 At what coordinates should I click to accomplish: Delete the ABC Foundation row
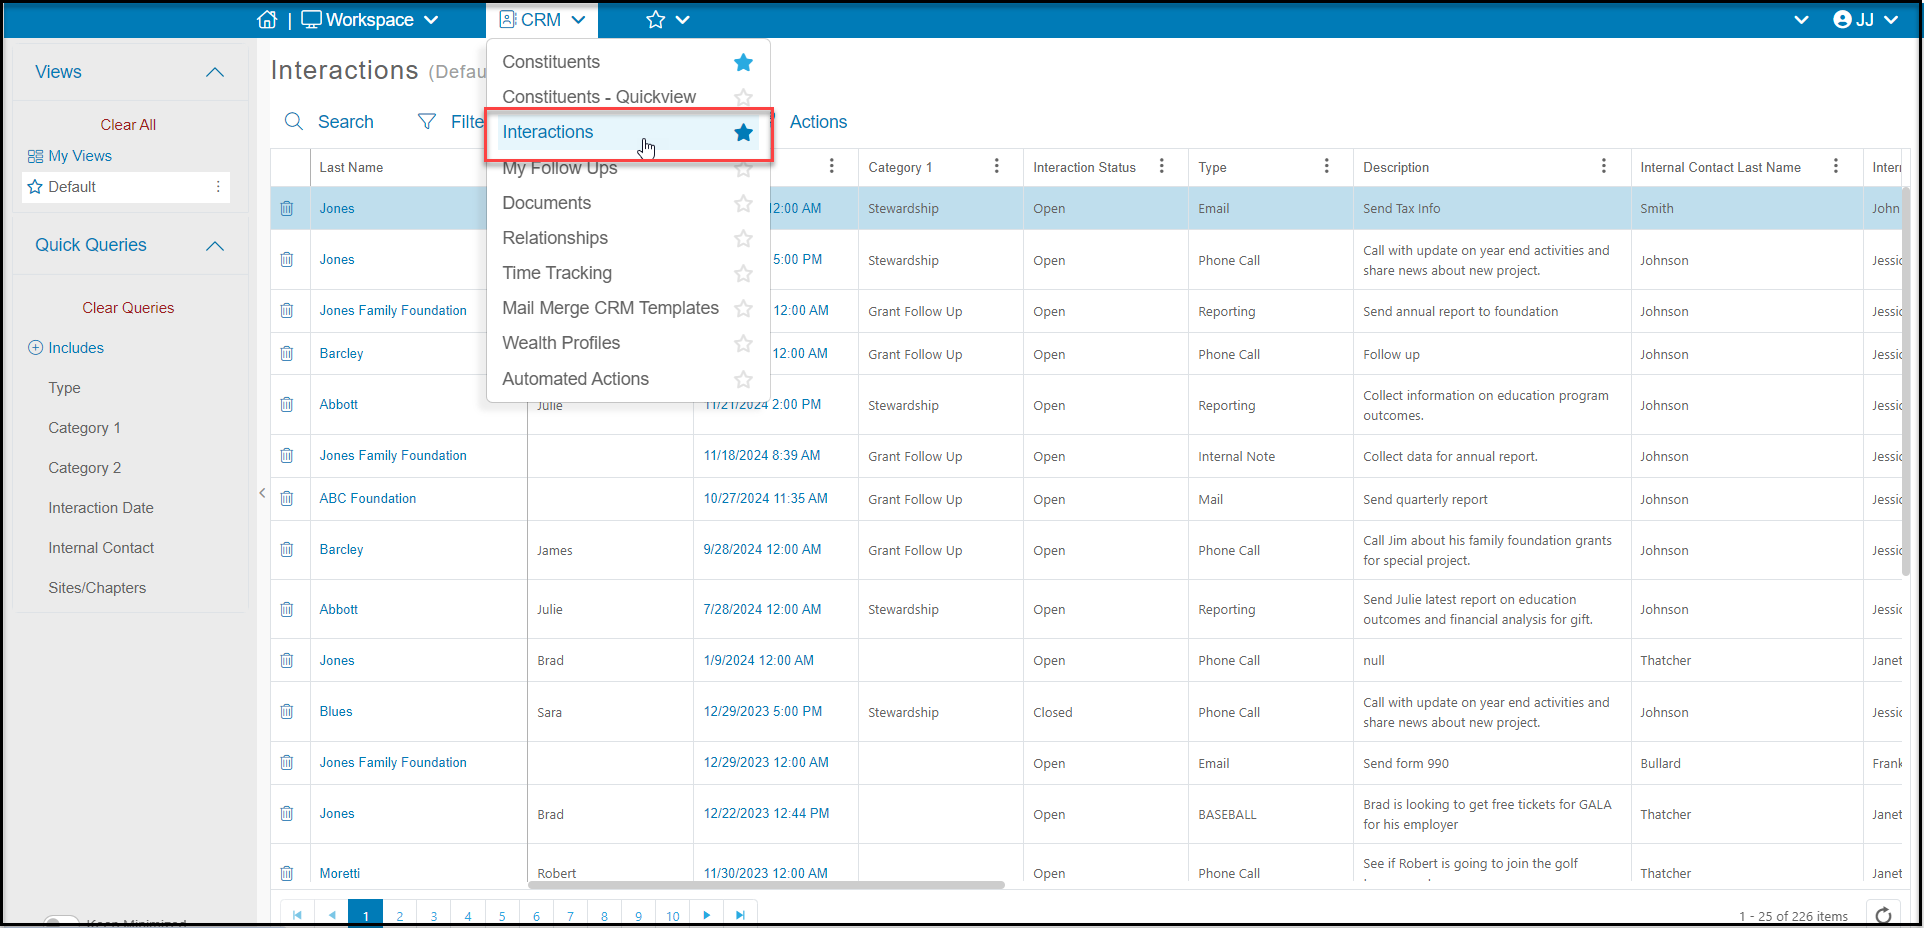tap(287, 499)
